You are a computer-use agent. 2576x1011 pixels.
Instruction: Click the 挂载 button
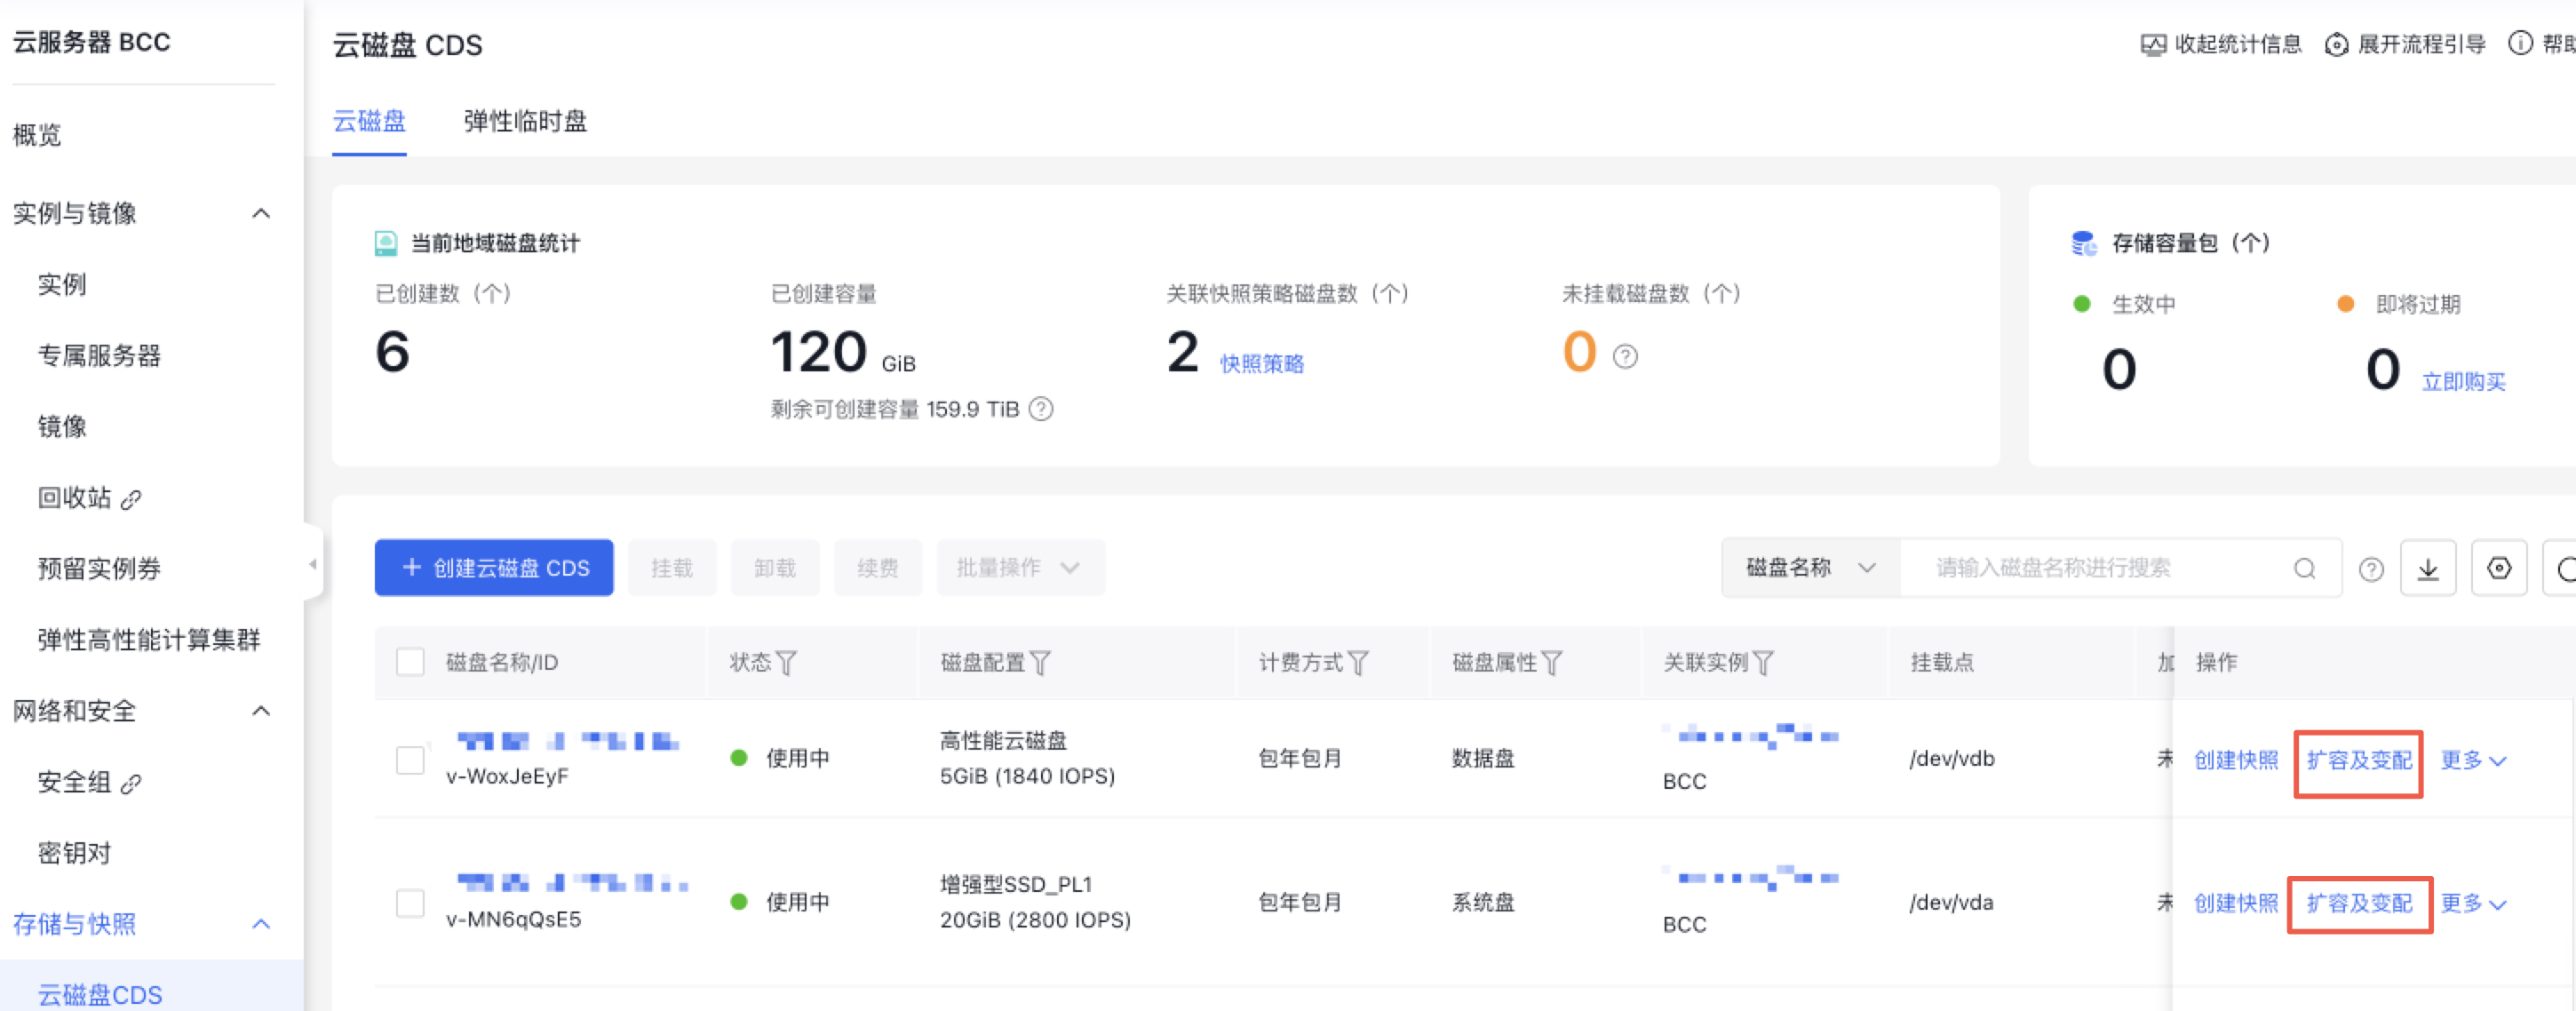(x=672, y=568)
